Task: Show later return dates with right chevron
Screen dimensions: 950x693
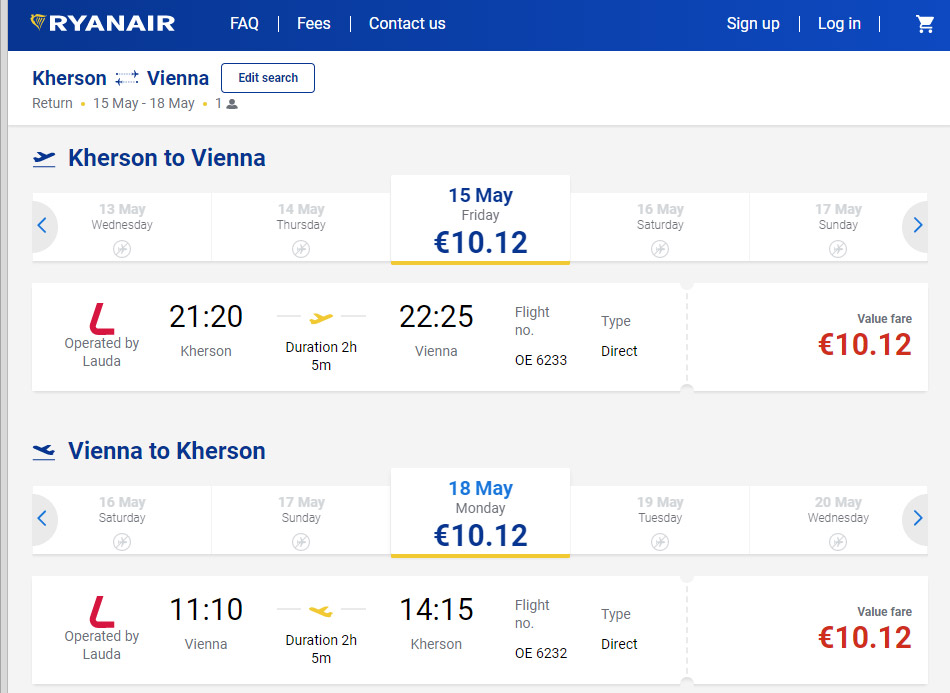Action: 916,519
